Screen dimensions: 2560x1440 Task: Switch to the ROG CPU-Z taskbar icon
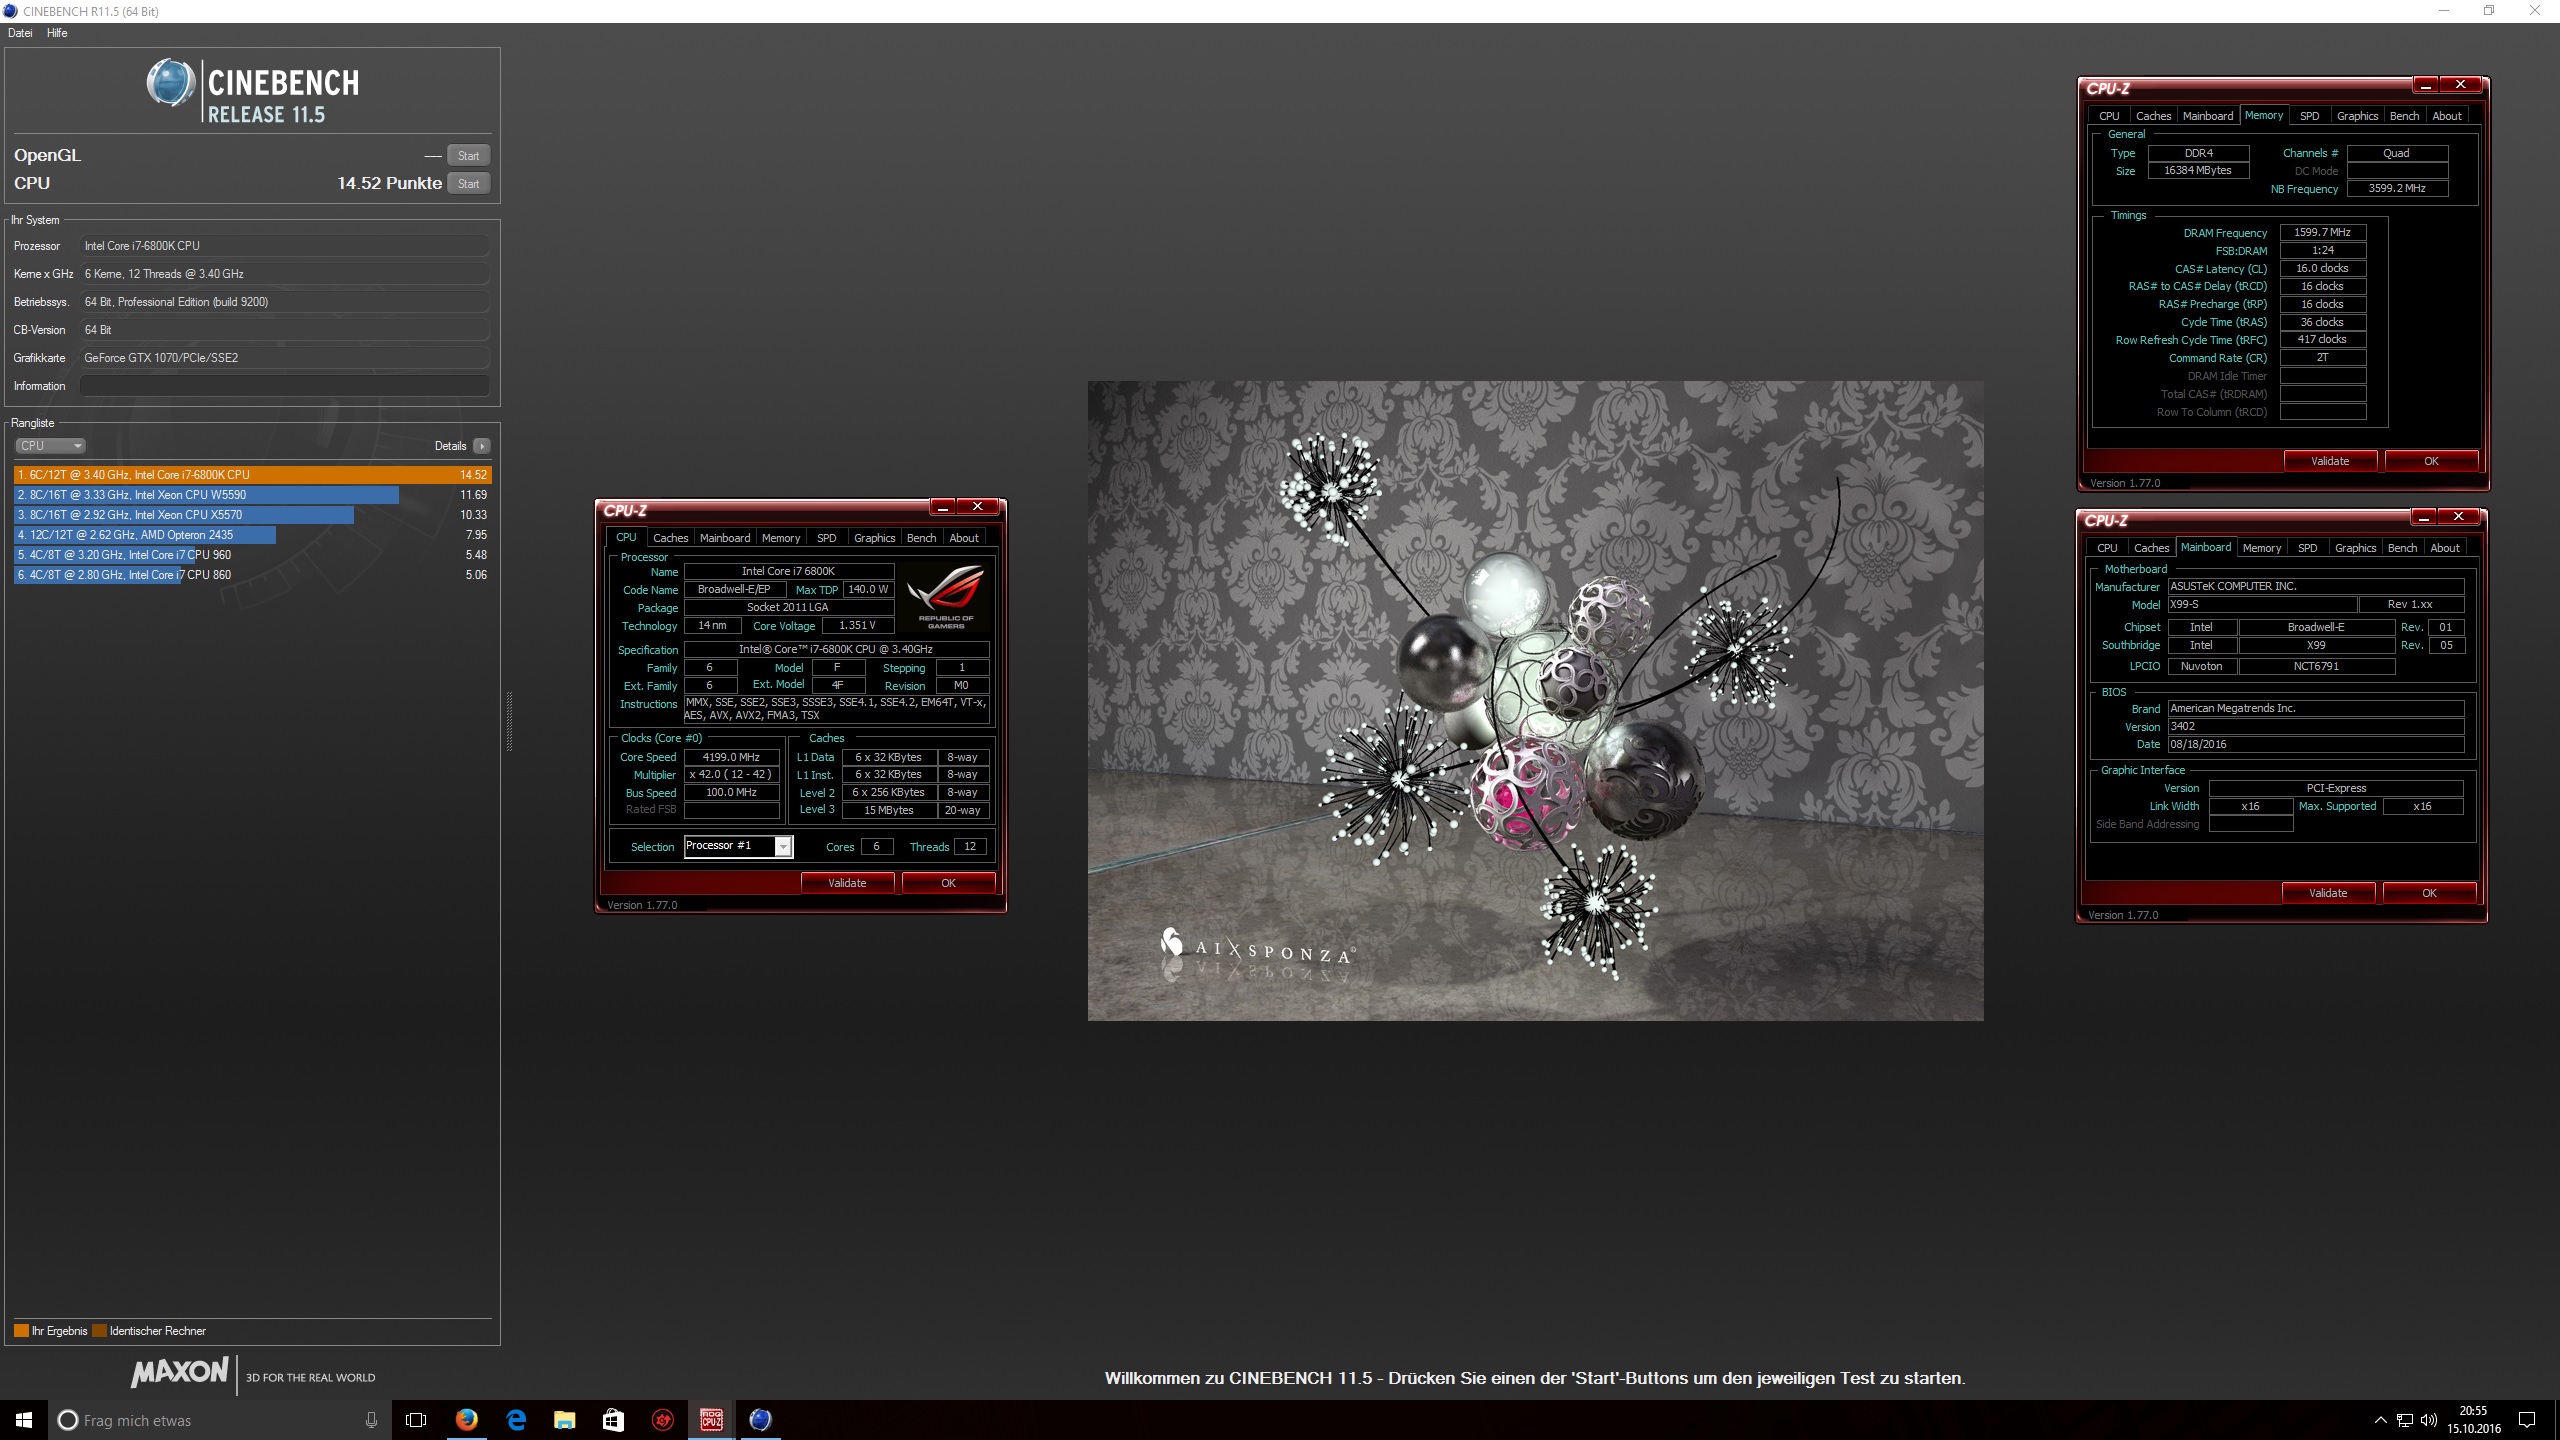tap(711, 1420)
